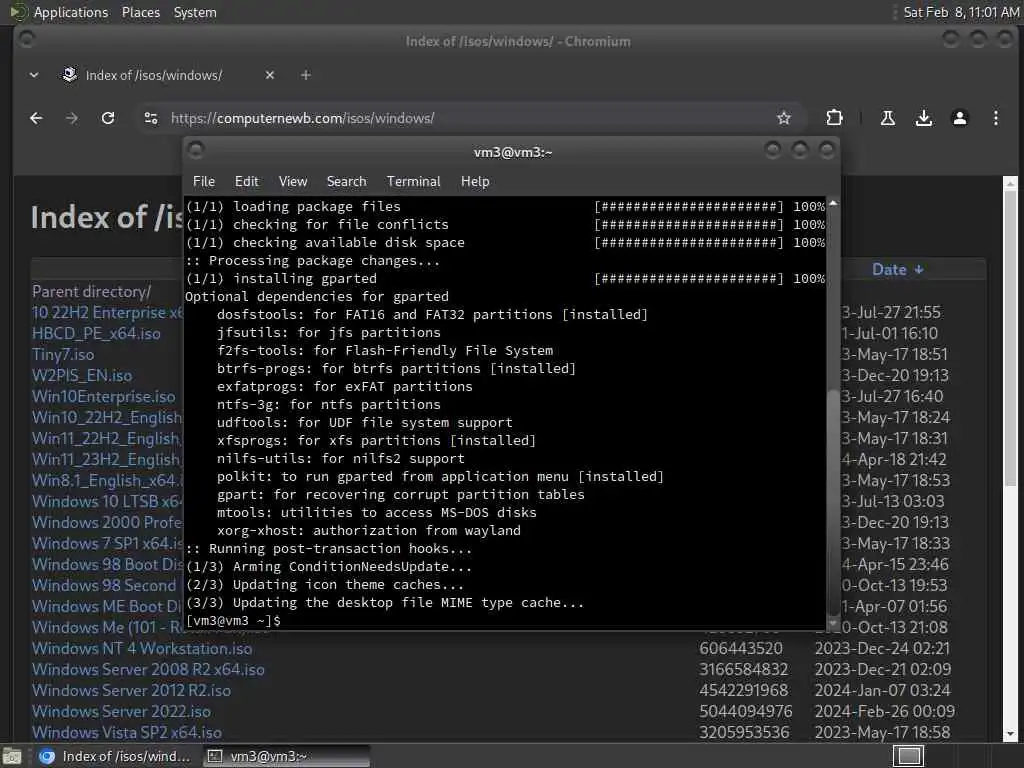Image resolution: width=1024 pixels, height=768 pixels.
Task: Click terminal scrollbar up arrow
Action: click(833, 204)
